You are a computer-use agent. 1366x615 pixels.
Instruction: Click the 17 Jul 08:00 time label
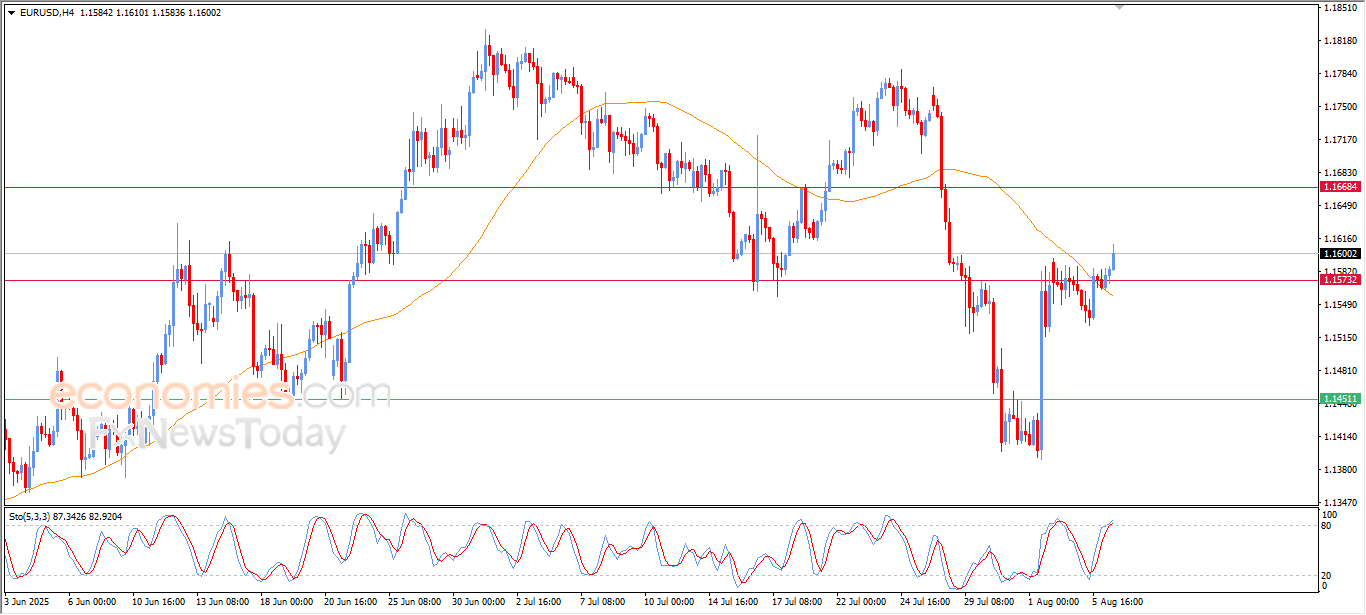(798, 602)
